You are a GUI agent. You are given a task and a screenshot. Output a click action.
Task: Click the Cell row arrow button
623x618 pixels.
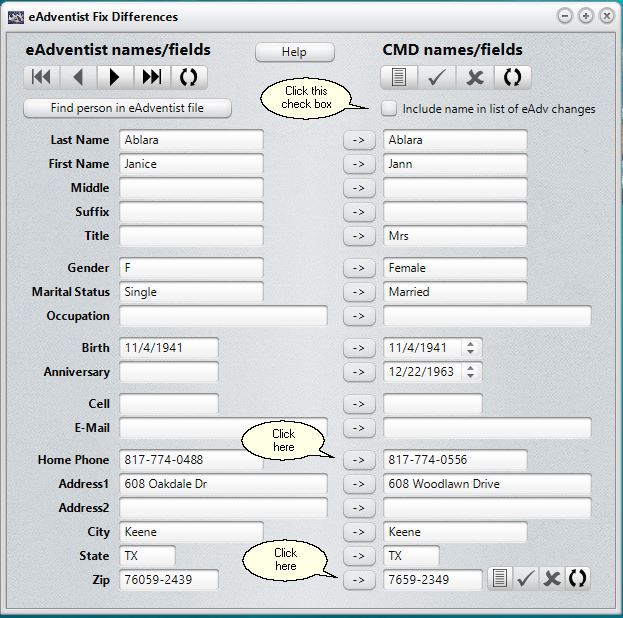pos(359,404)
